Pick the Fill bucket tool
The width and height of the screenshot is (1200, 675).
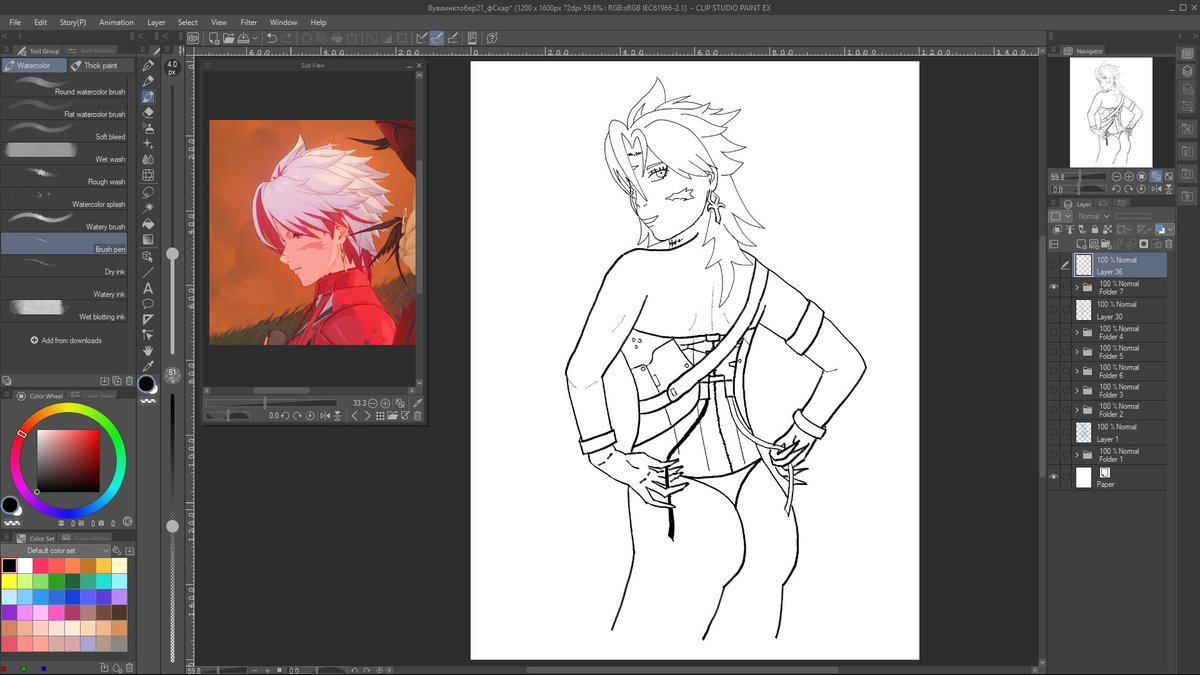148,224
